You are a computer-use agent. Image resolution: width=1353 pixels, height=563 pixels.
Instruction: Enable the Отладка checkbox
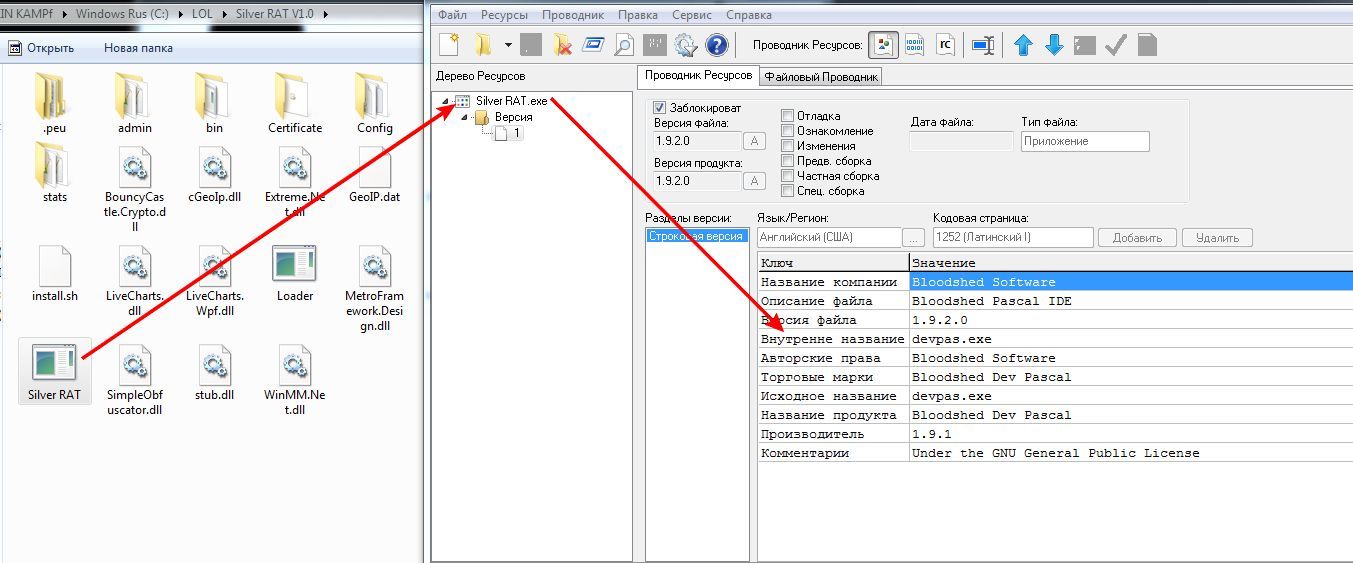click(x=788, y=116)
